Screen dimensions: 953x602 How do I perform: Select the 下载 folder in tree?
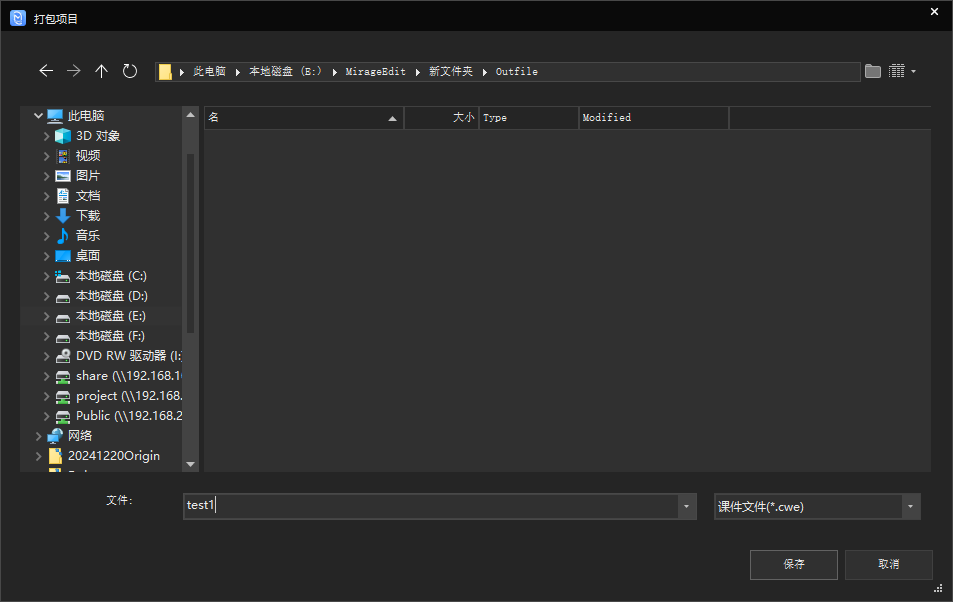pyautogui.click(x=88, y=216)
